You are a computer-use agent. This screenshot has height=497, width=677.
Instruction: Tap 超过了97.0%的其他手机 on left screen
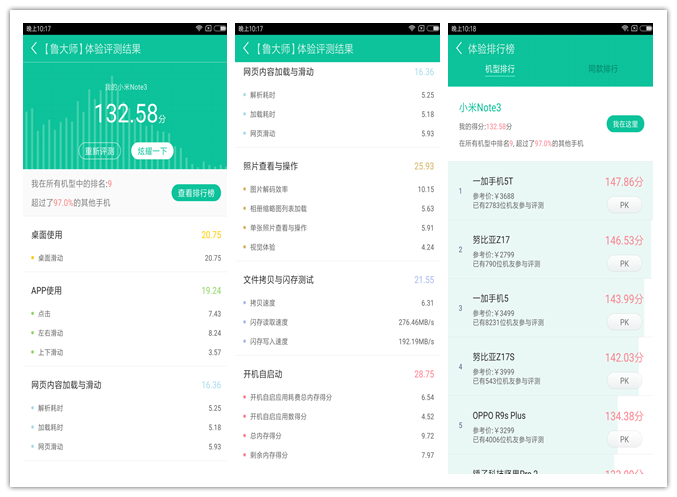[70, 203]
